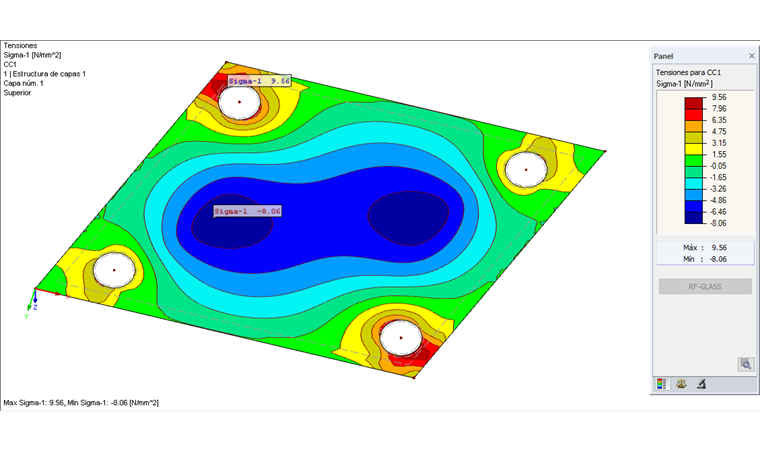Click the 'Capa núm. 1' text
This screenshot has height=453, width=760.
23,83
